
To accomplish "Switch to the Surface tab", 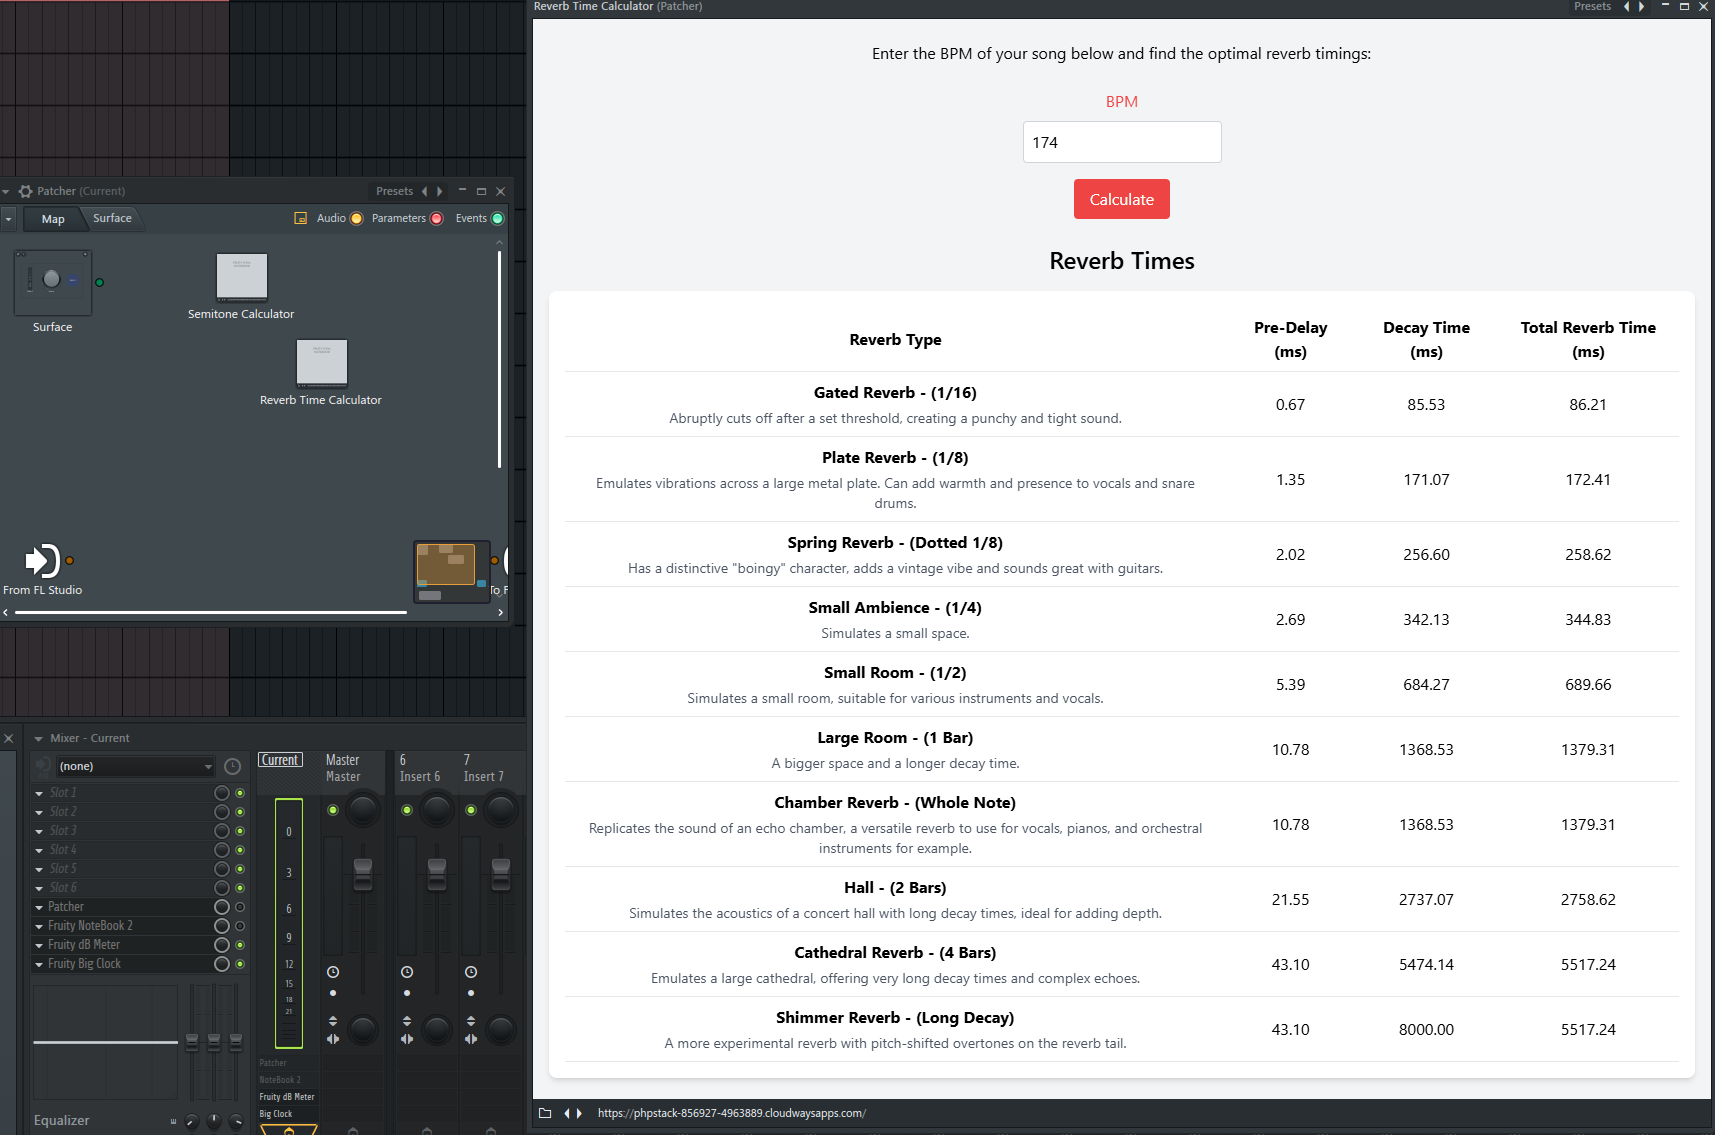I will [112, 218].
